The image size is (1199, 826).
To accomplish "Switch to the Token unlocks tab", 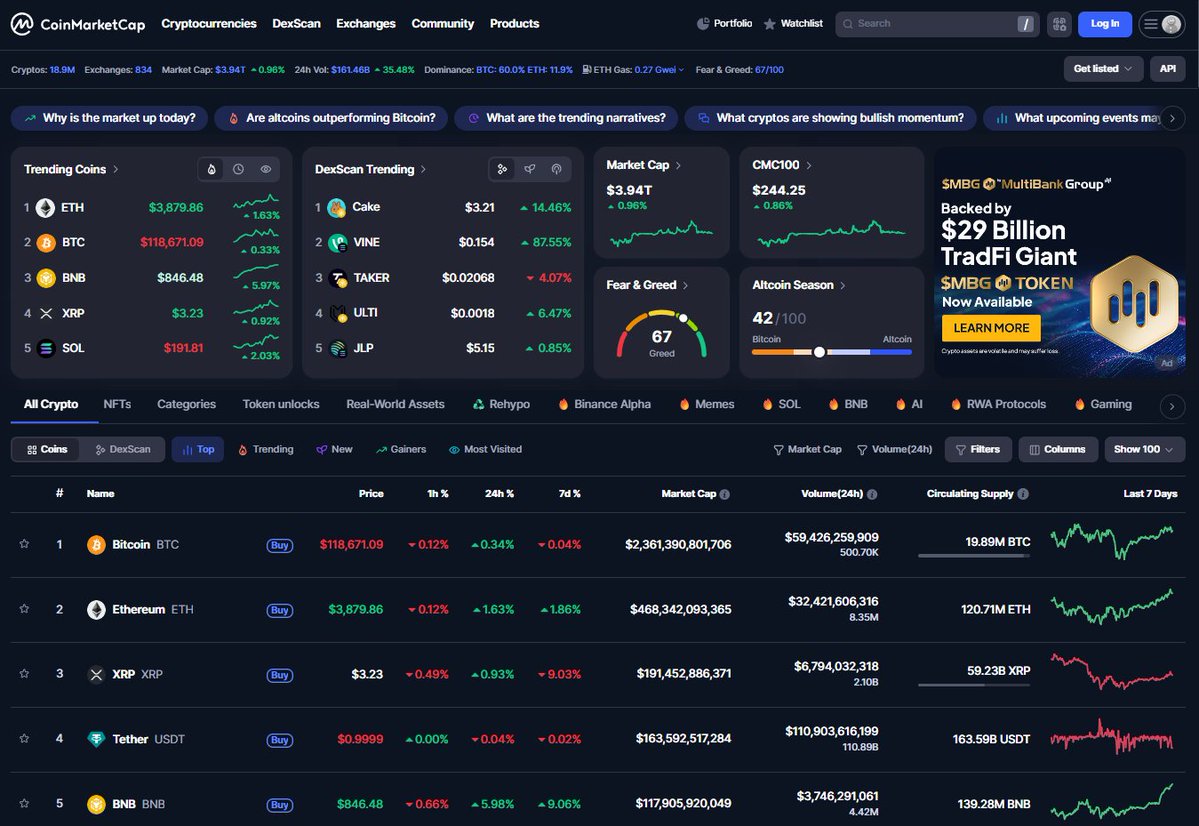I will (x=281, y=404).
